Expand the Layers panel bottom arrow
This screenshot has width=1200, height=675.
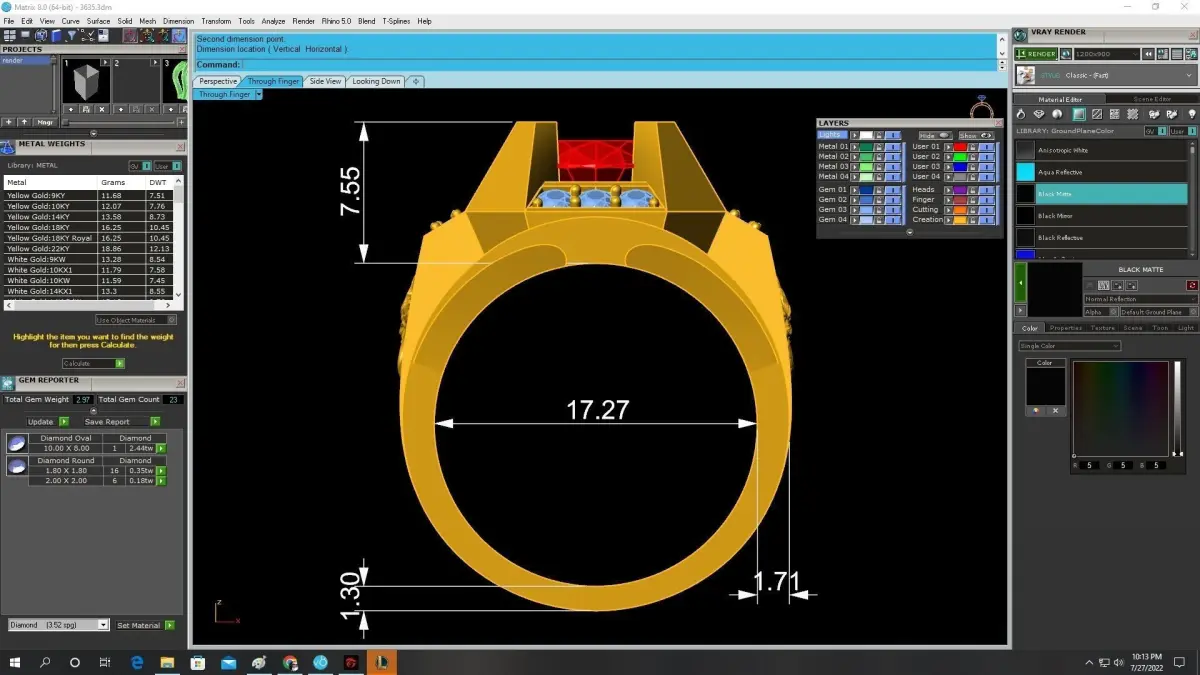tap(910, 232)
